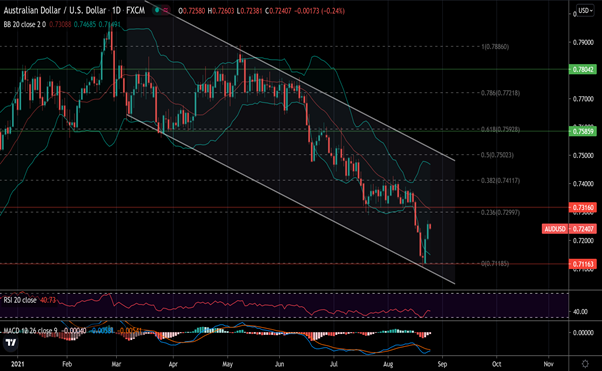Click the 0.77000 price axis tick
Screen dimensions: 602x371
[583, 99]
